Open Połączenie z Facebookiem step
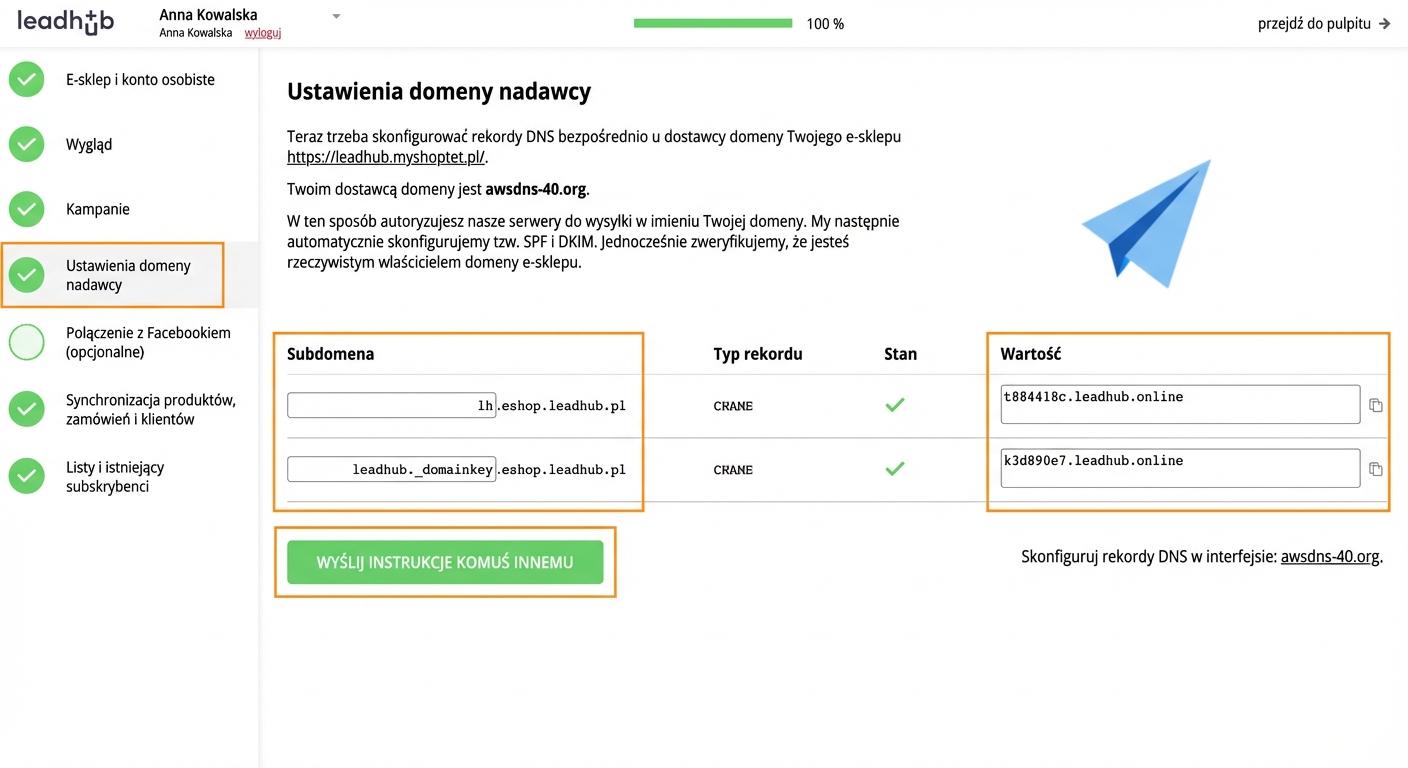 148,342
